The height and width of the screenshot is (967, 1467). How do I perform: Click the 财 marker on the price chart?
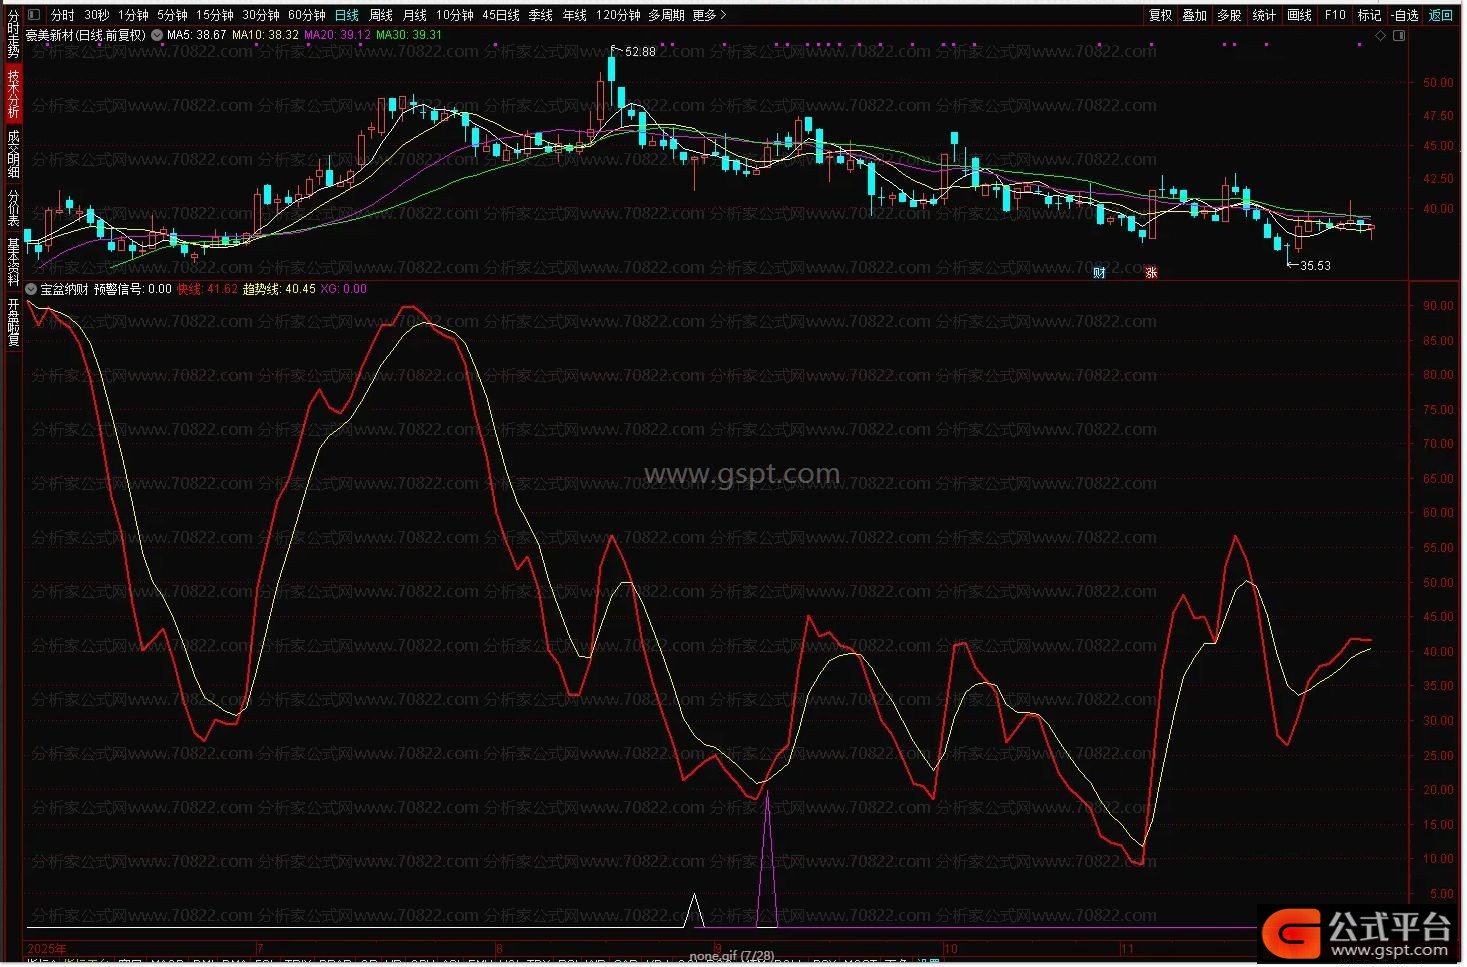pyautogui.click(x=1099, y=272)
